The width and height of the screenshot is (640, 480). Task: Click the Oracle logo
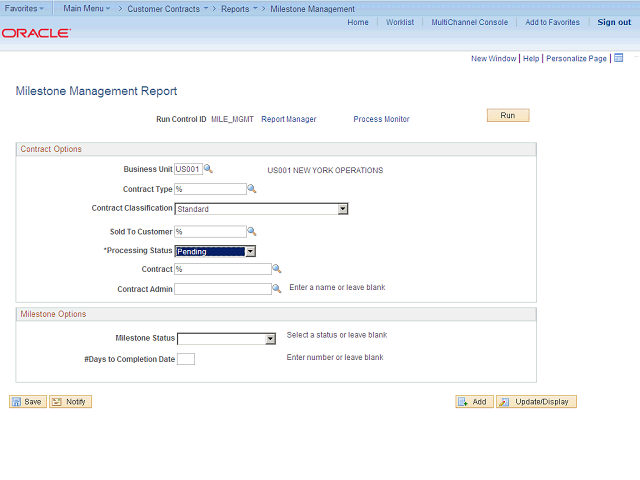pos(36,33)
